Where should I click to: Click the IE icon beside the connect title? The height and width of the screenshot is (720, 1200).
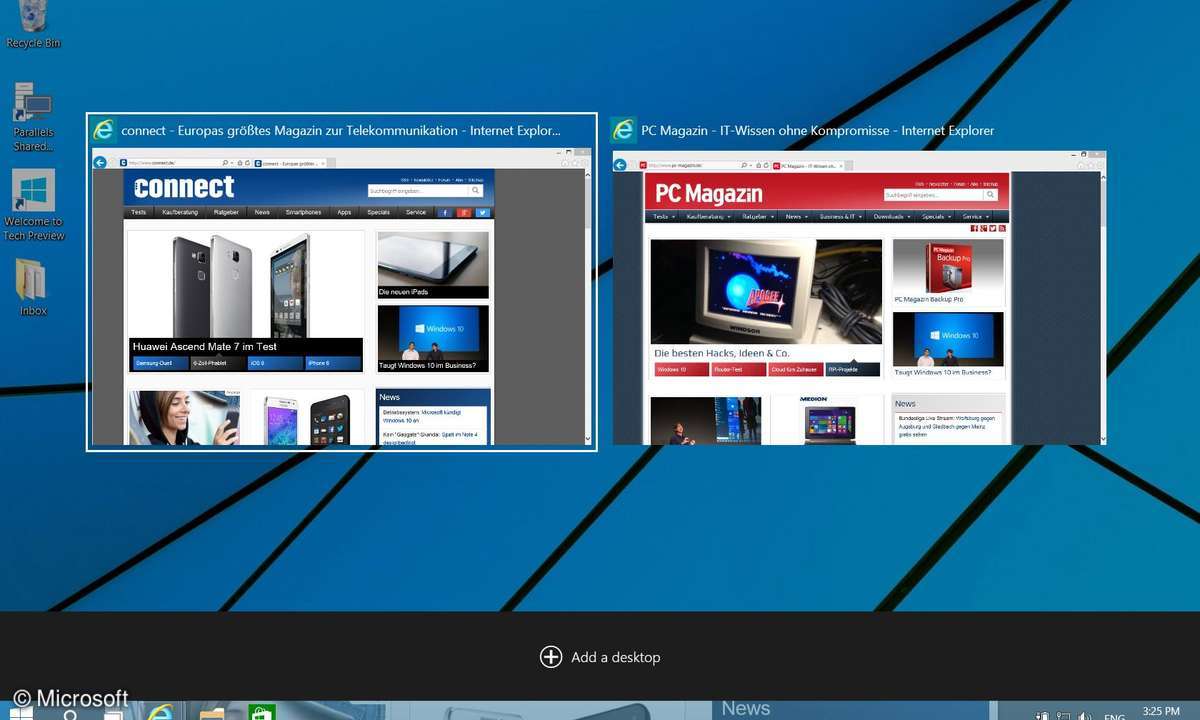pos(103,130)
